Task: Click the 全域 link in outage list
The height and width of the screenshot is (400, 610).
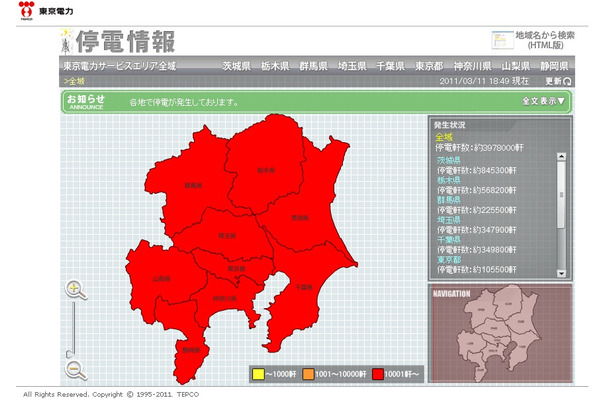Action: [x=443, y=135]
